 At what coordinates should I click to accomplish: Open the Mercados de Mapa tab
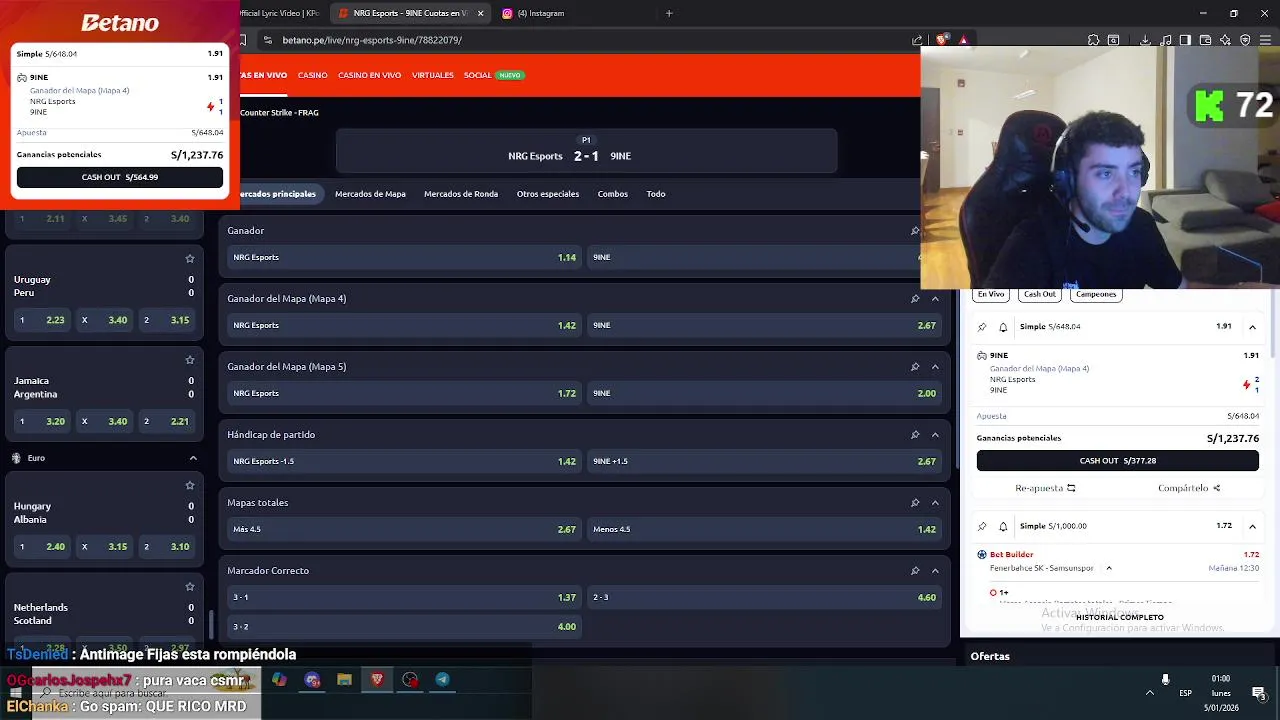[370, 194]
